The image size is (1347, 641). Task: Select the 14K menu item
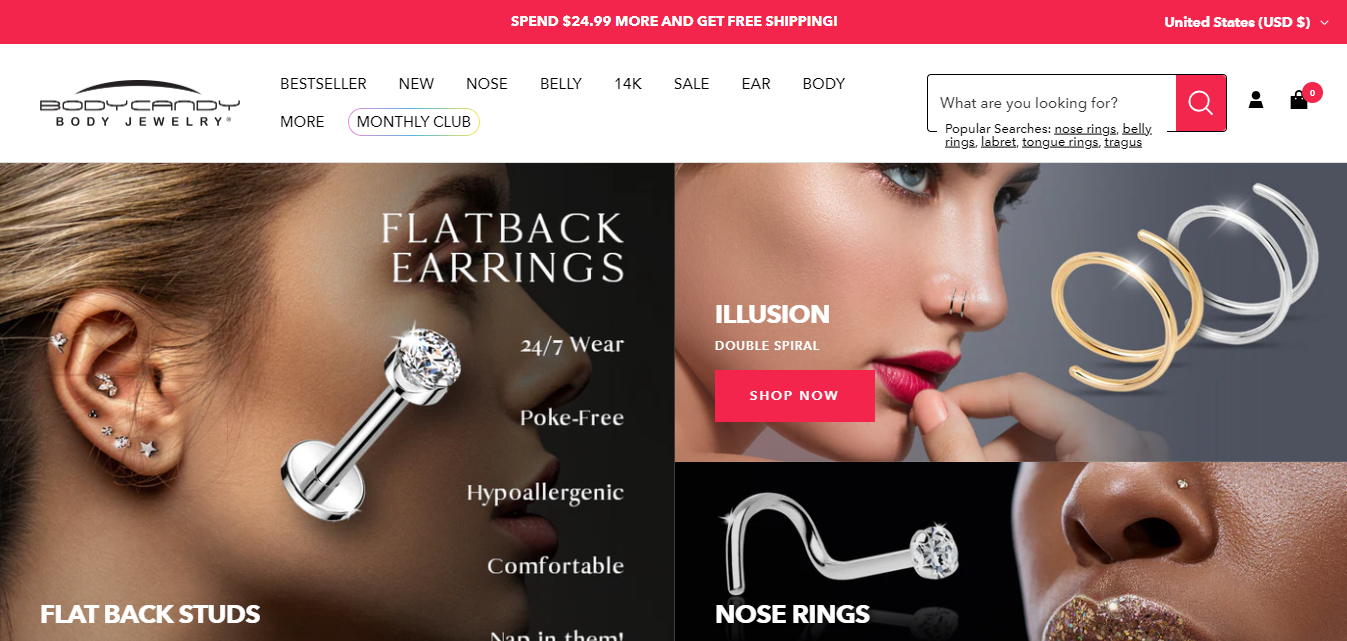coord(628,84)
